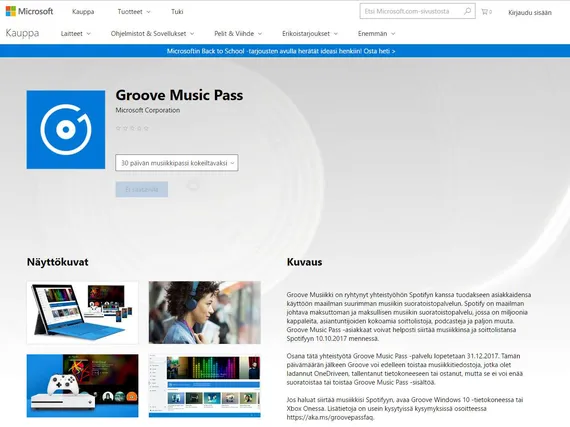Click Kirjaudu sisään link

(x=530, y=12)
